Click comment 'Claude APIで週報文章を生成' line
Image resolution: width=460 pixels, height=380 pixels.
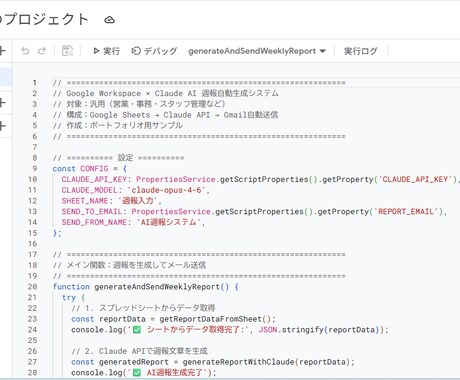(139, 351)
